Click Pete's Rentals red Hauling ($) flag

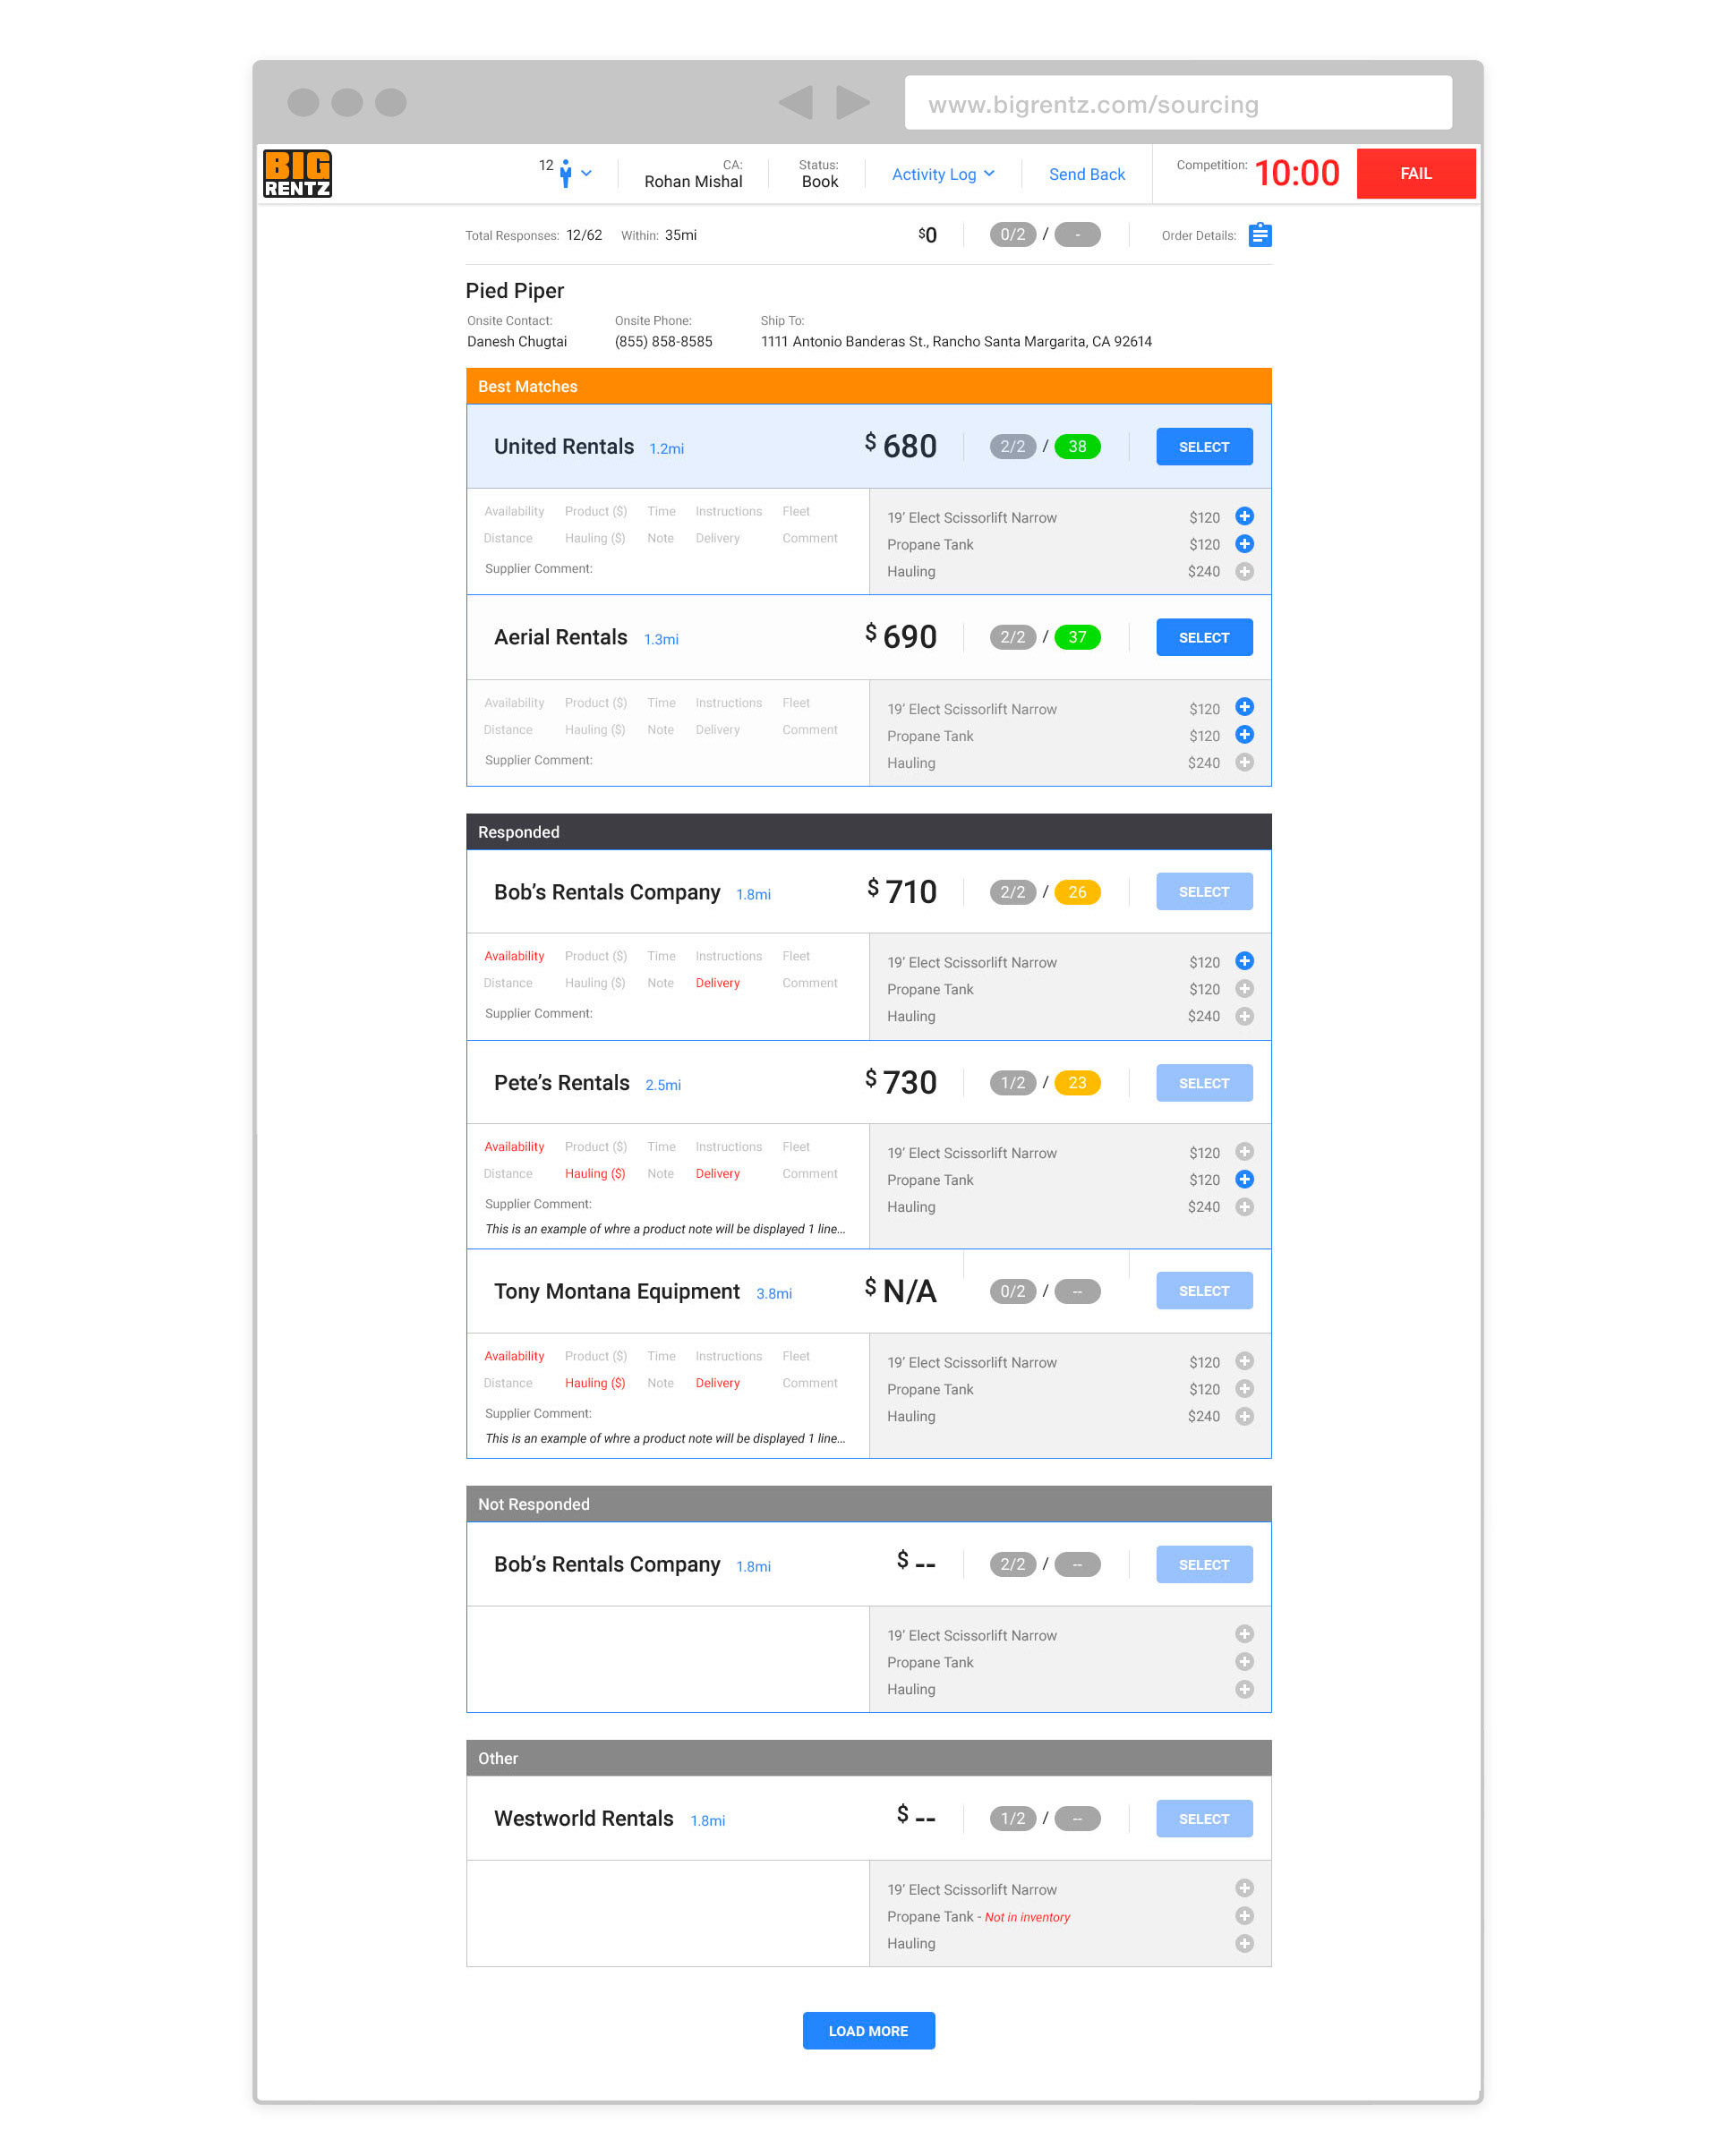(x=595, y=1174)
